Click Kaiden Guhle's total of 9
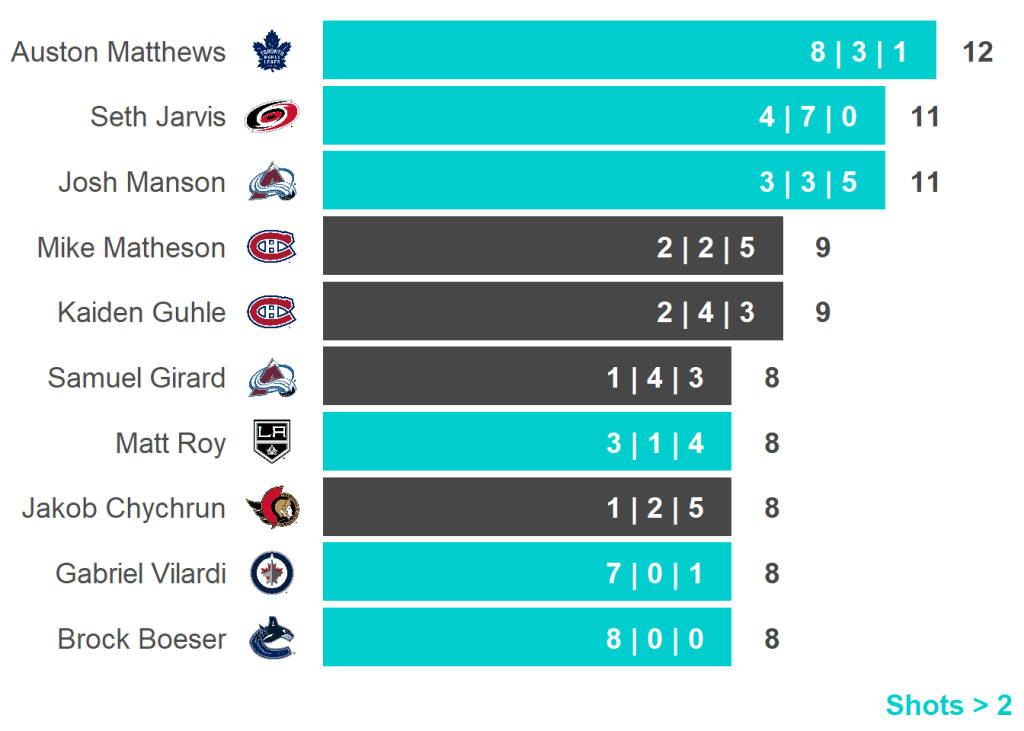 point(822,313)
